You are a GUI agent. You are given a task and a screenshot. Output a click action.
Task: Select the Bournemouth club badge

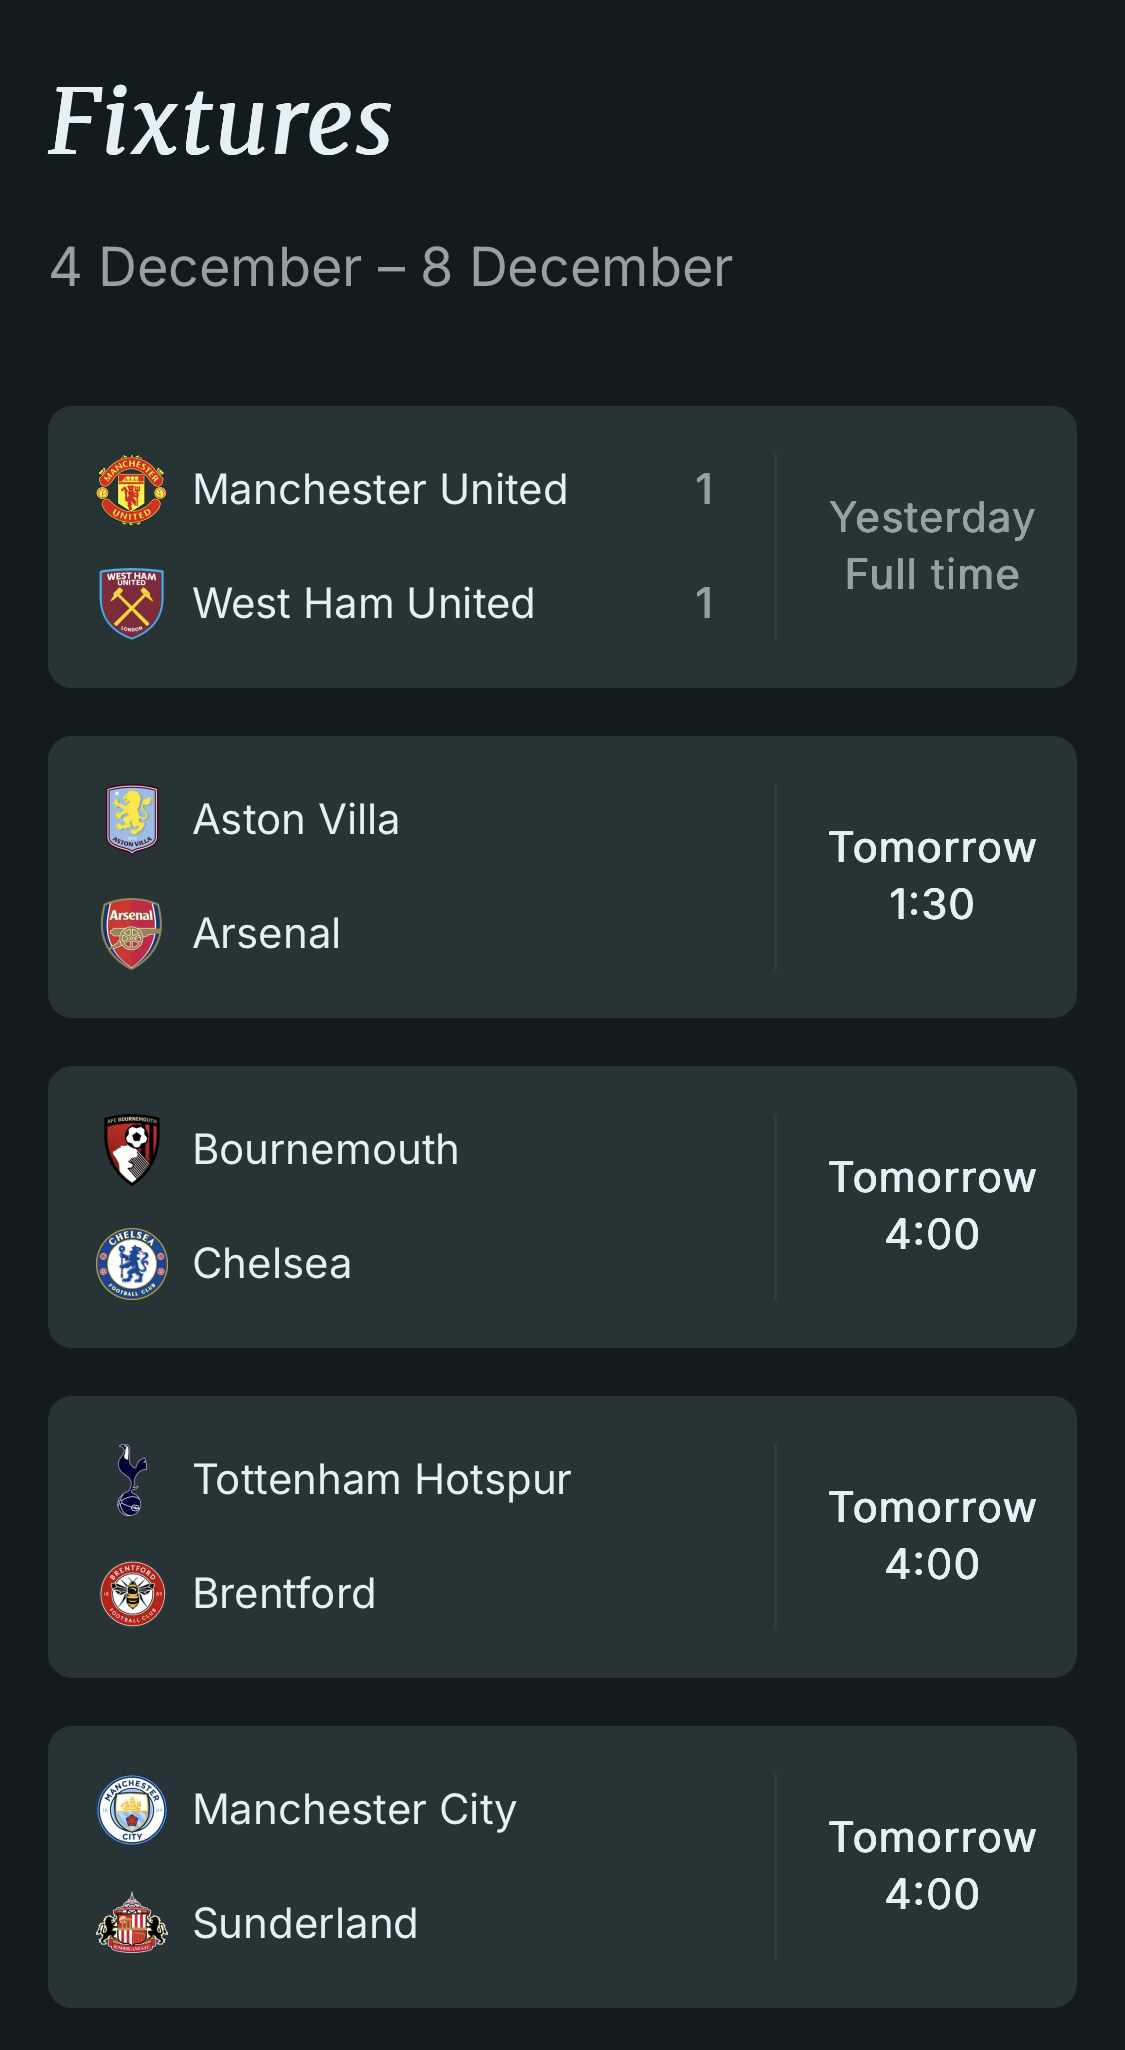coord(131,1149)
